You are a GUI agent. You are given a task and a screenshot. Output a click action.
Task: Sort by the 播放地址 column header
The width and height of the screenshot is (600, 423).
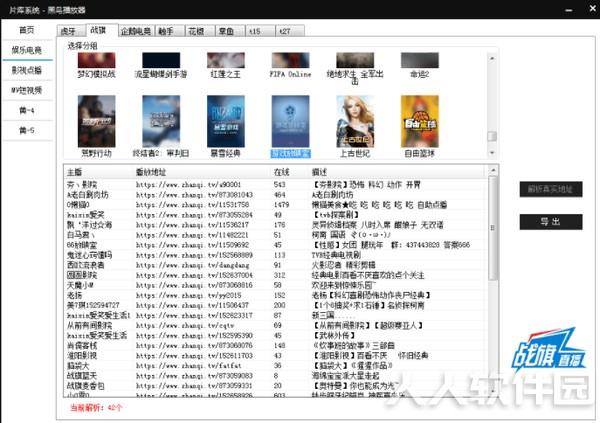pyautogui.click(x=202, y=172)
